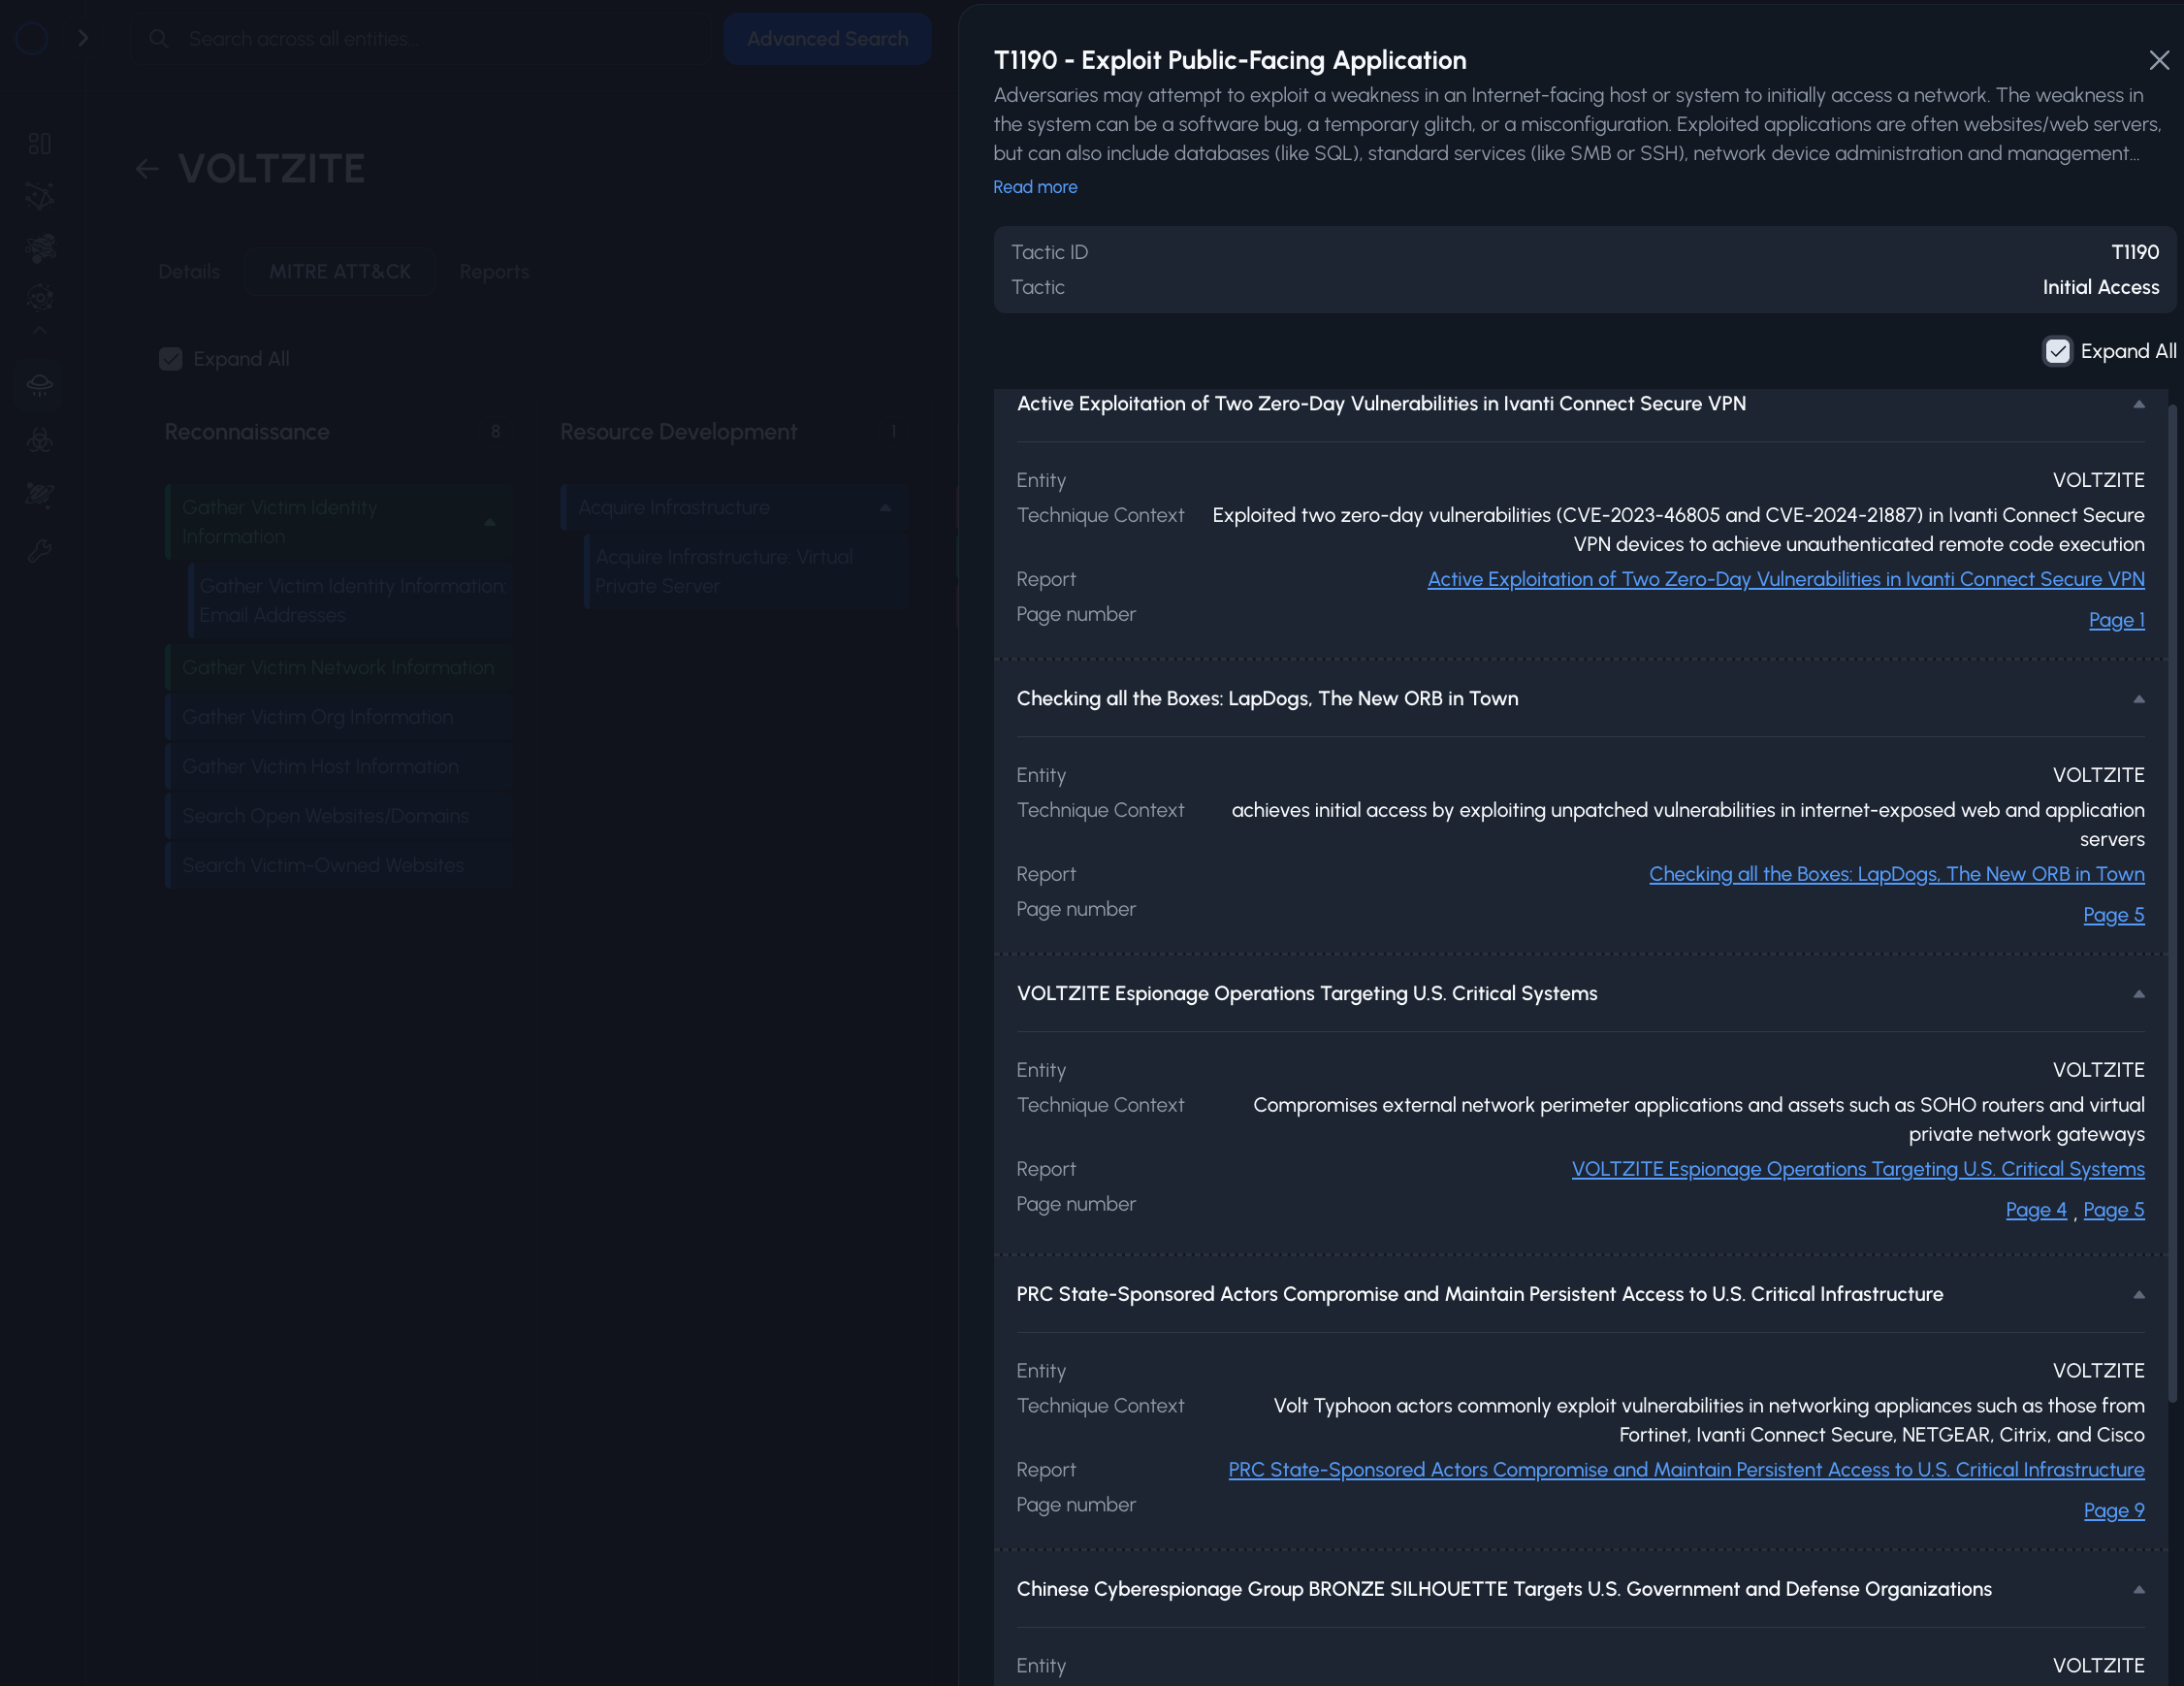Click the biohazard icon in sidebar
The image size is (2184, 1686).
pos(40,441)
